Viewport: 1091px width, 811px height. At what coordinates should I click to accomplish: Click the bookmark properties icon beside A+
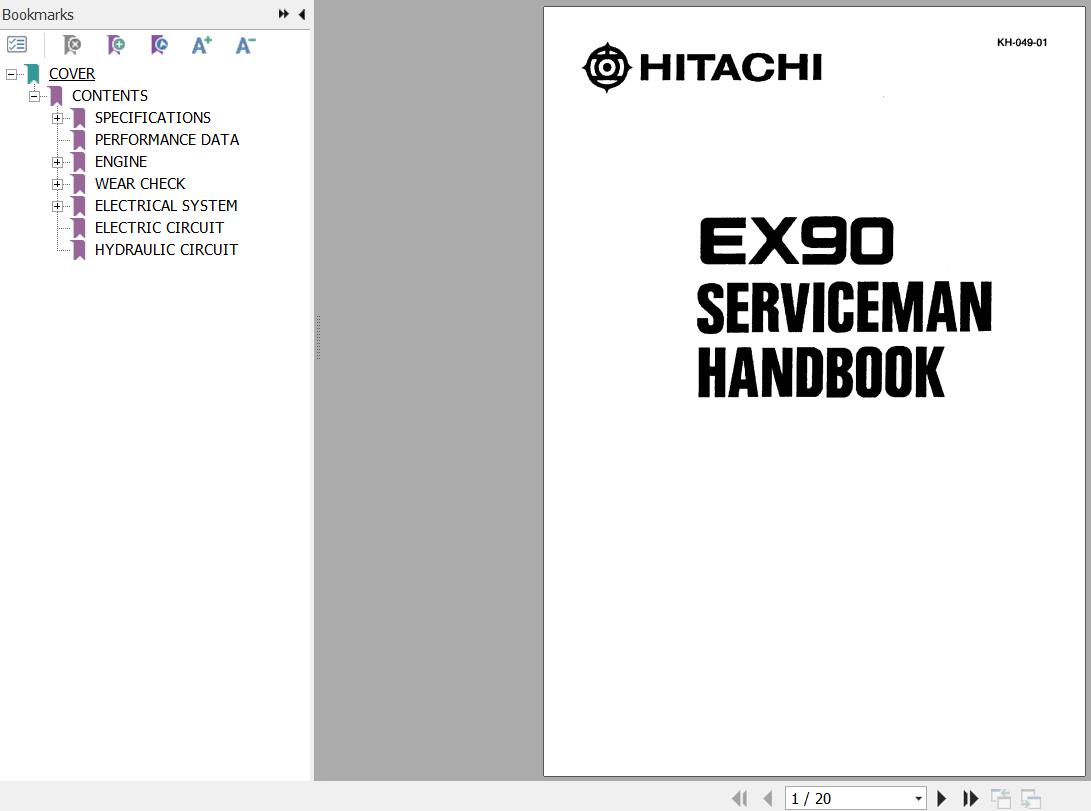[x=159, y=45]
